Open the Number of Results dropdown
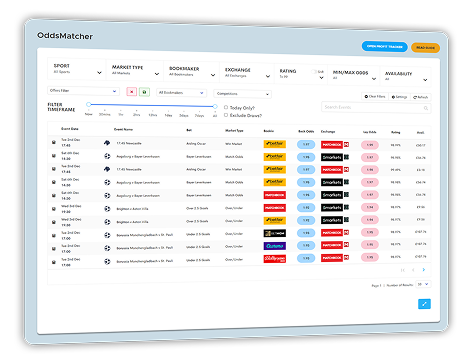This screenshot has width=471, height=364. [x=423, y=284]
